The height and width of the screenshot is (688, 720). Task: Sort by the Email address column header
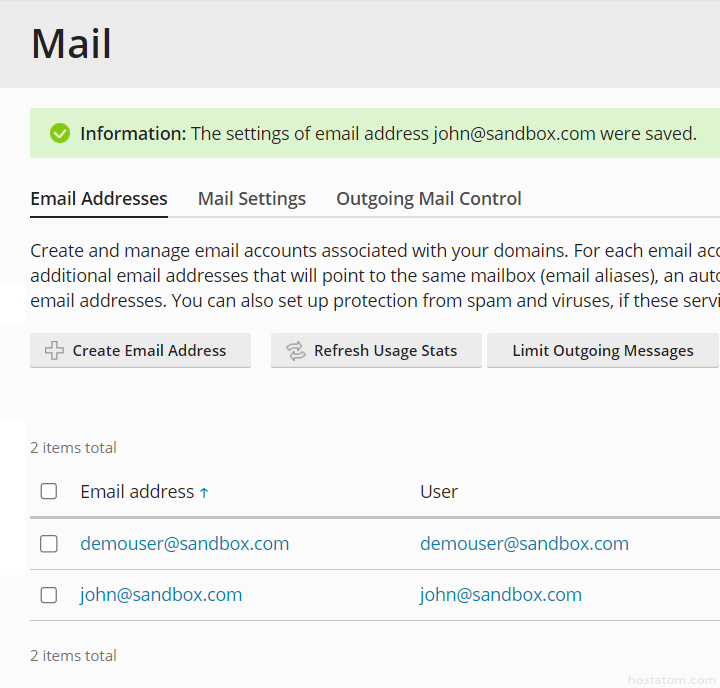click(137, 492)
